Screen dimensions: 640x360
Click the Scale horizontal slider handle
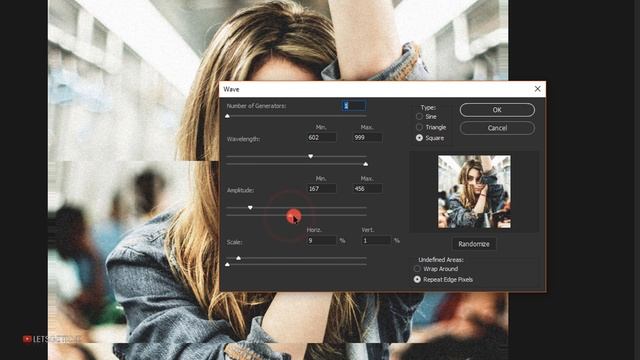click(239, 258)
